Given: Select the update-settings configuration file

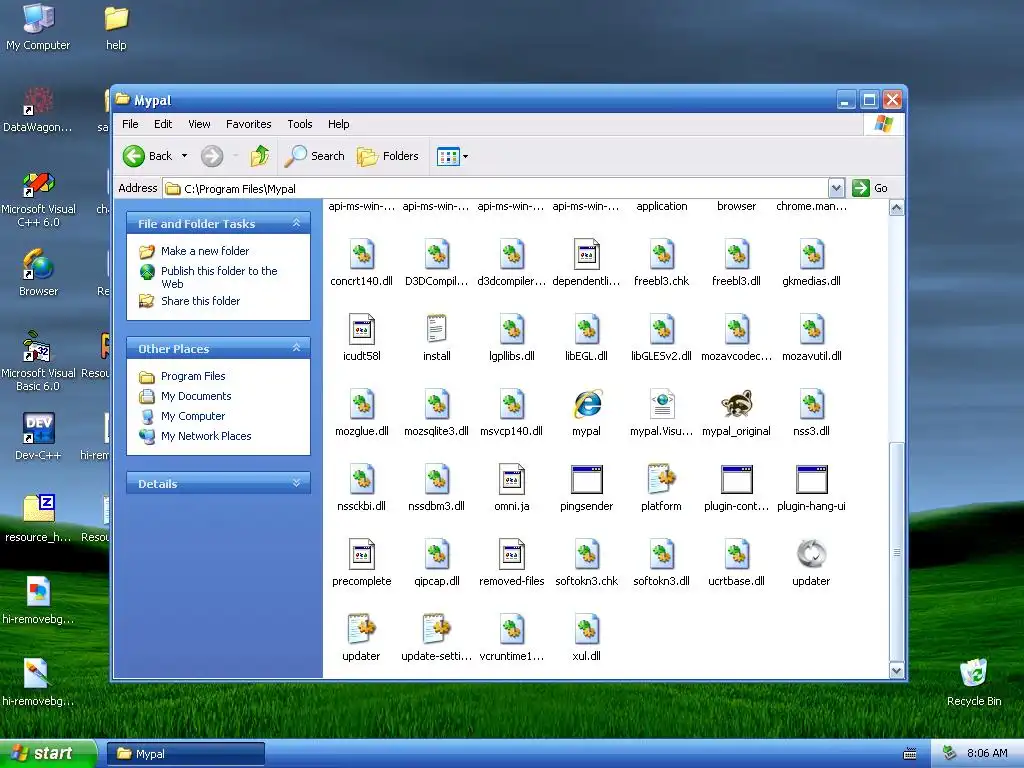Looking at the screenshot, I should [x=436, y=639].
